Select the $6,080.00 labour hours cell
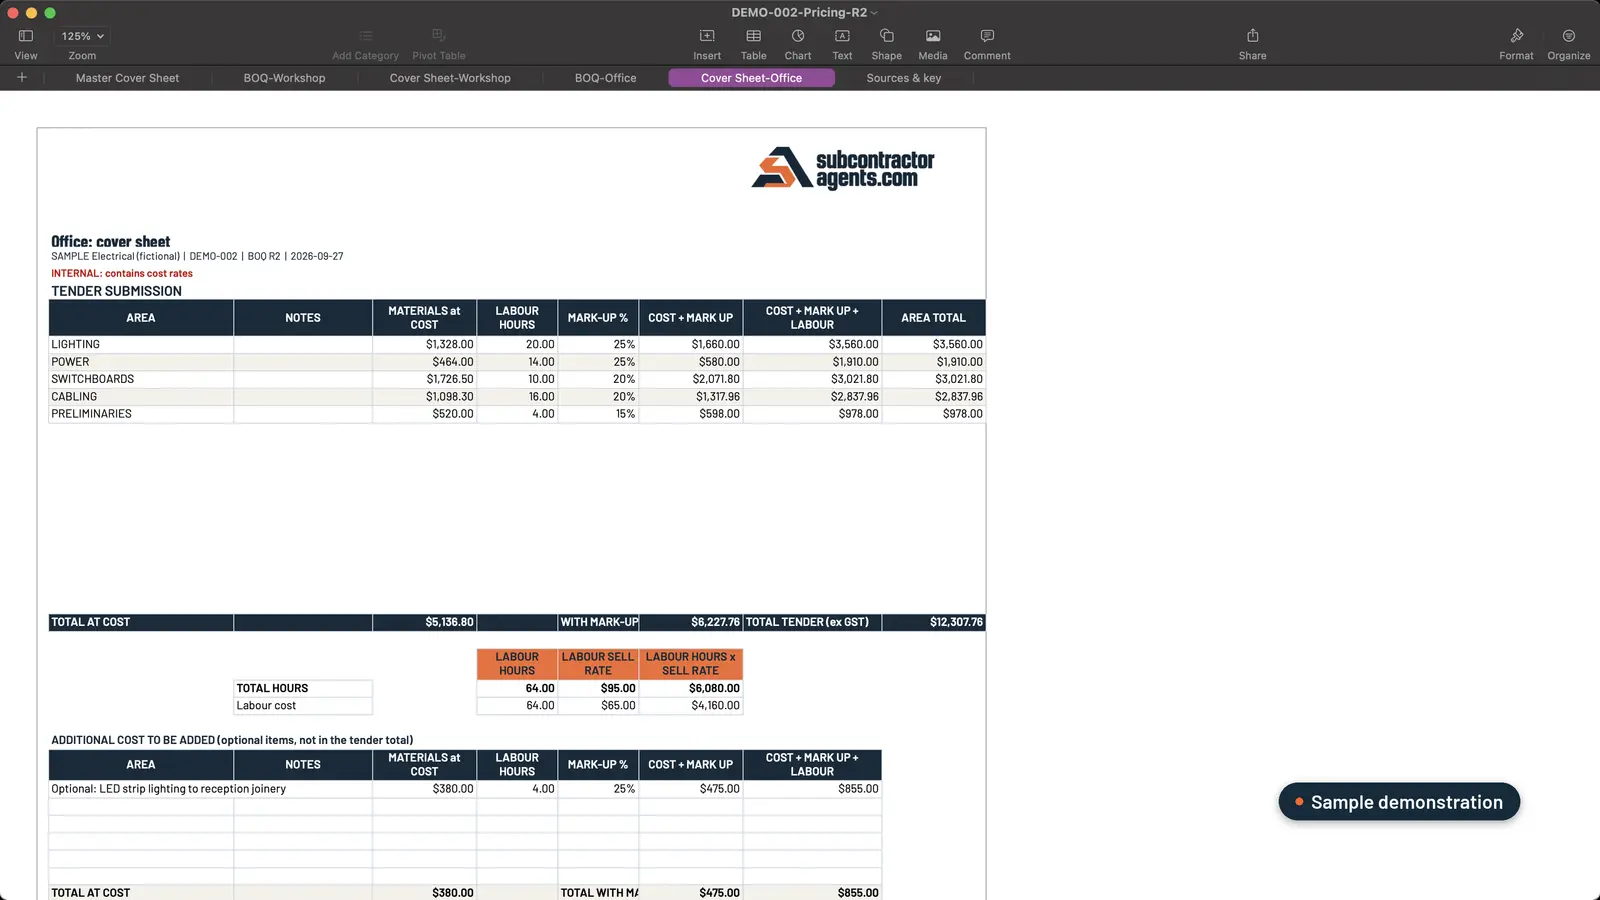 691,688
